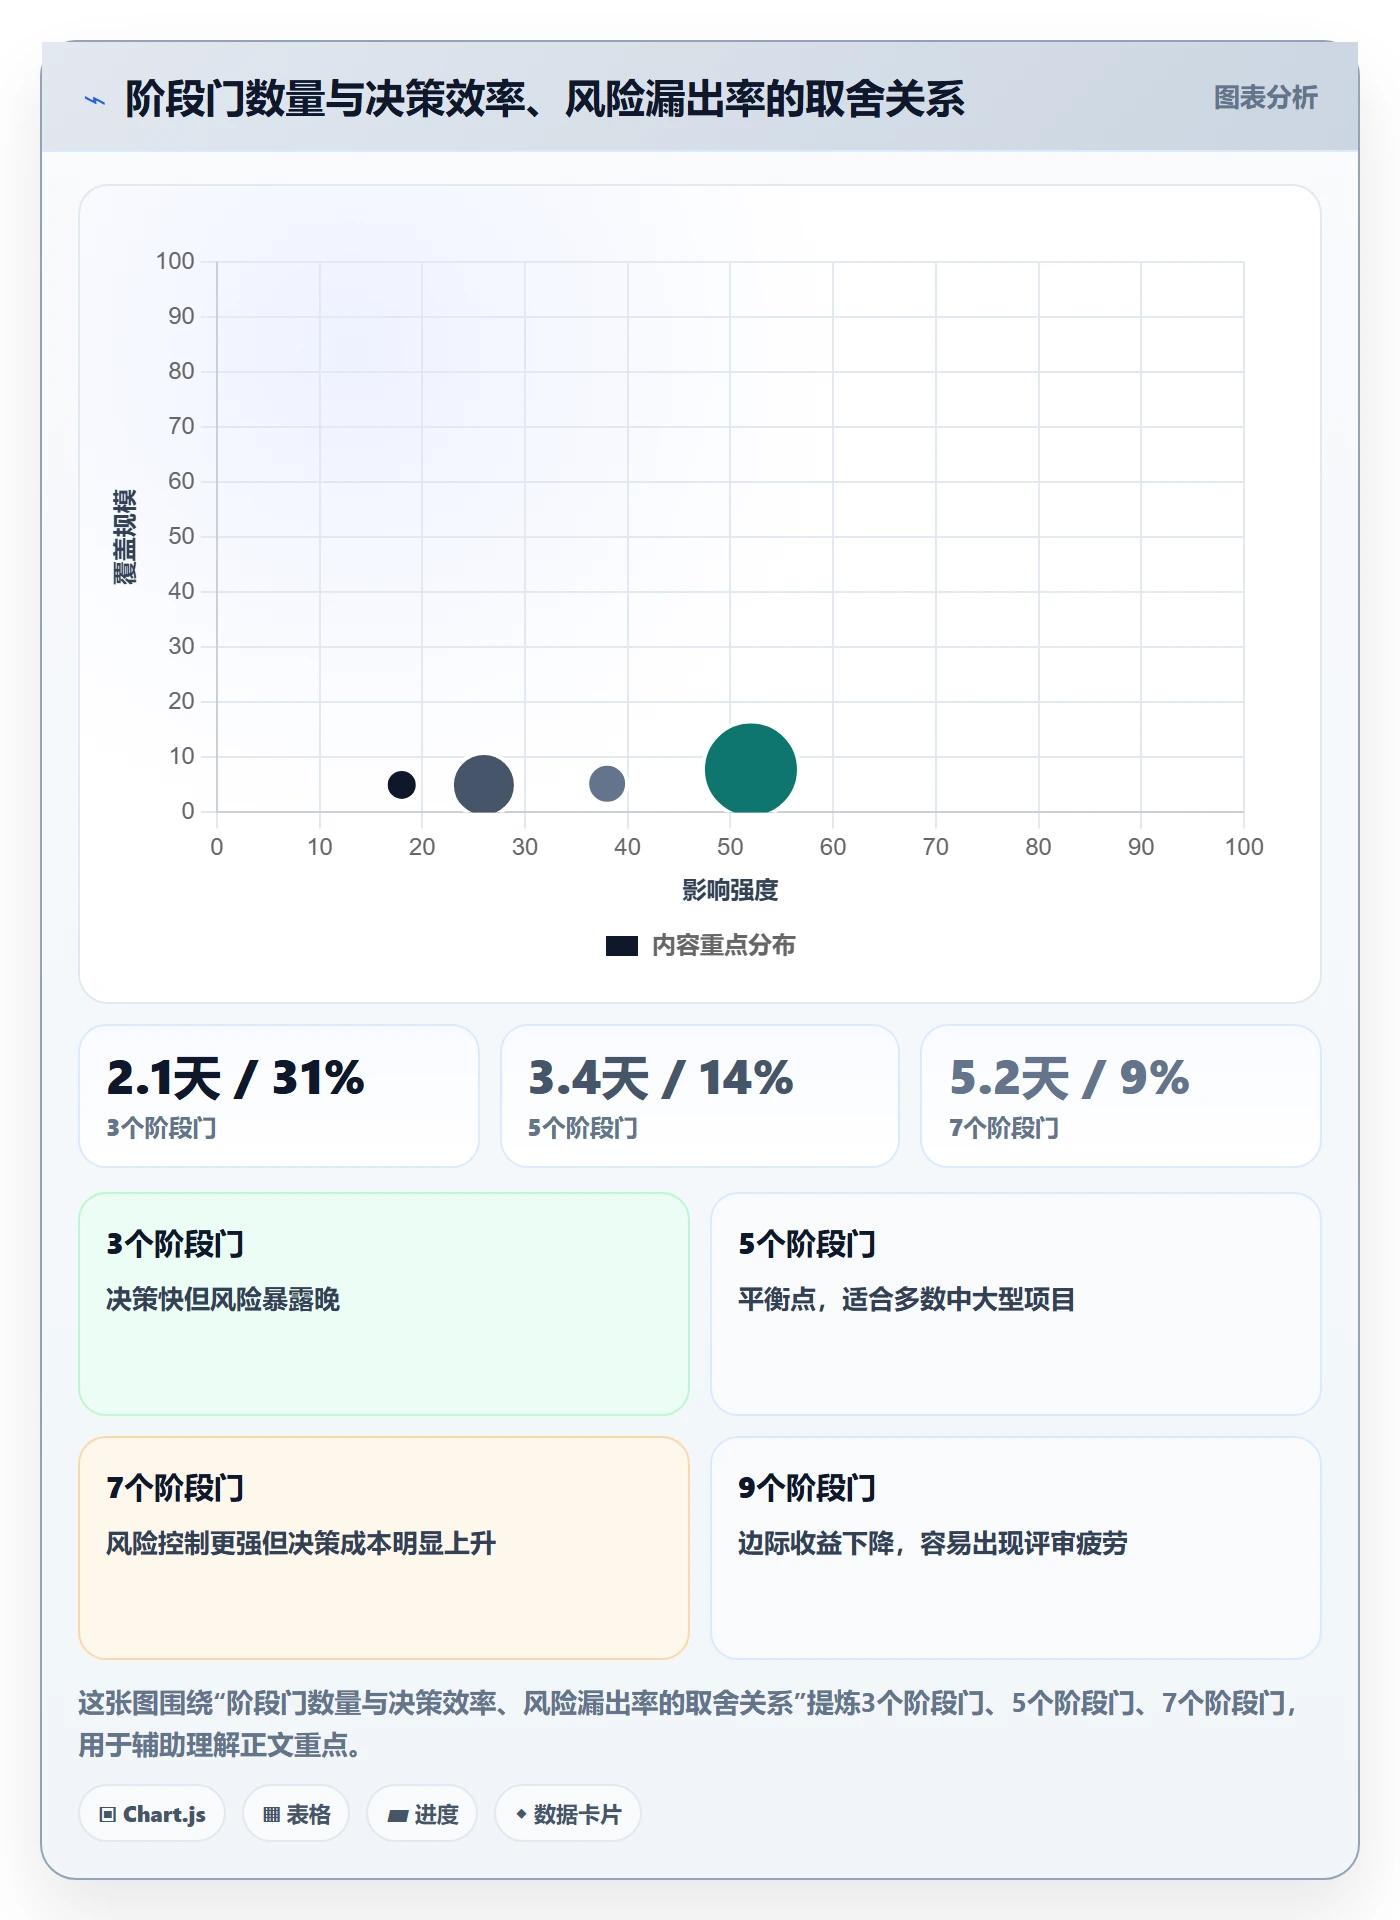
Task: Open the 5.2天 / 9% data card
Action: [x=1121, y=1096]
